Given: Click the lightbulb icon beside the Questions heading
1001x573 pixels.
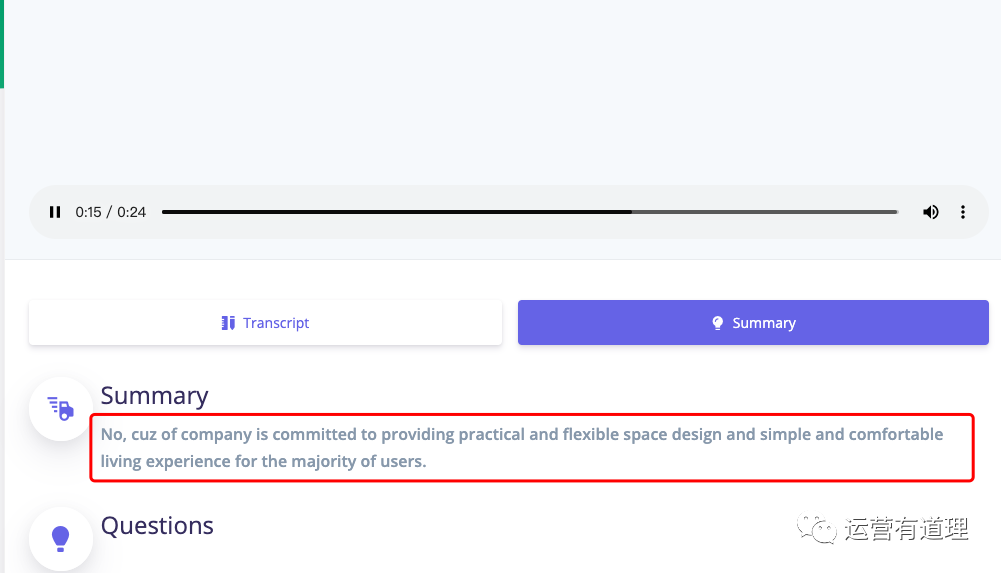Looking at the screenshot, I should pos(61,538).
